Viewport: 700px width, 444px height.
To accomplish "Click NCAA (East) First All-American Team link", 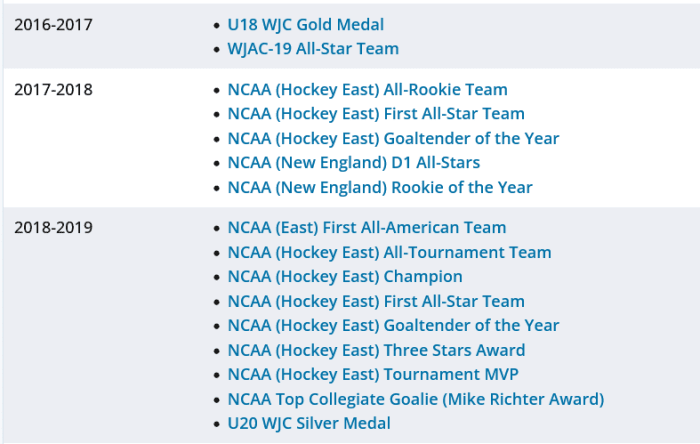I will pos(367,228).
